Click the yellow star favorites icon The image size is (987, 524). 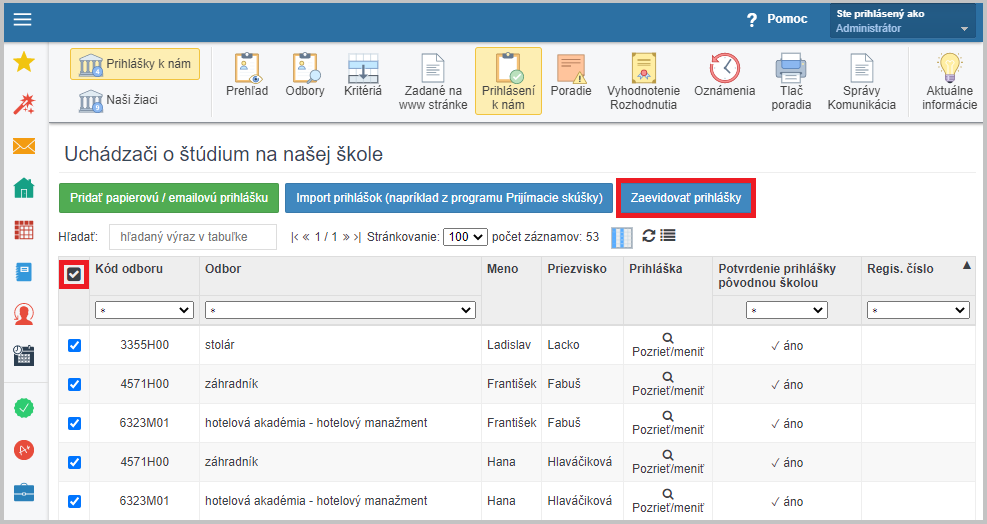[x=24, y=62]
